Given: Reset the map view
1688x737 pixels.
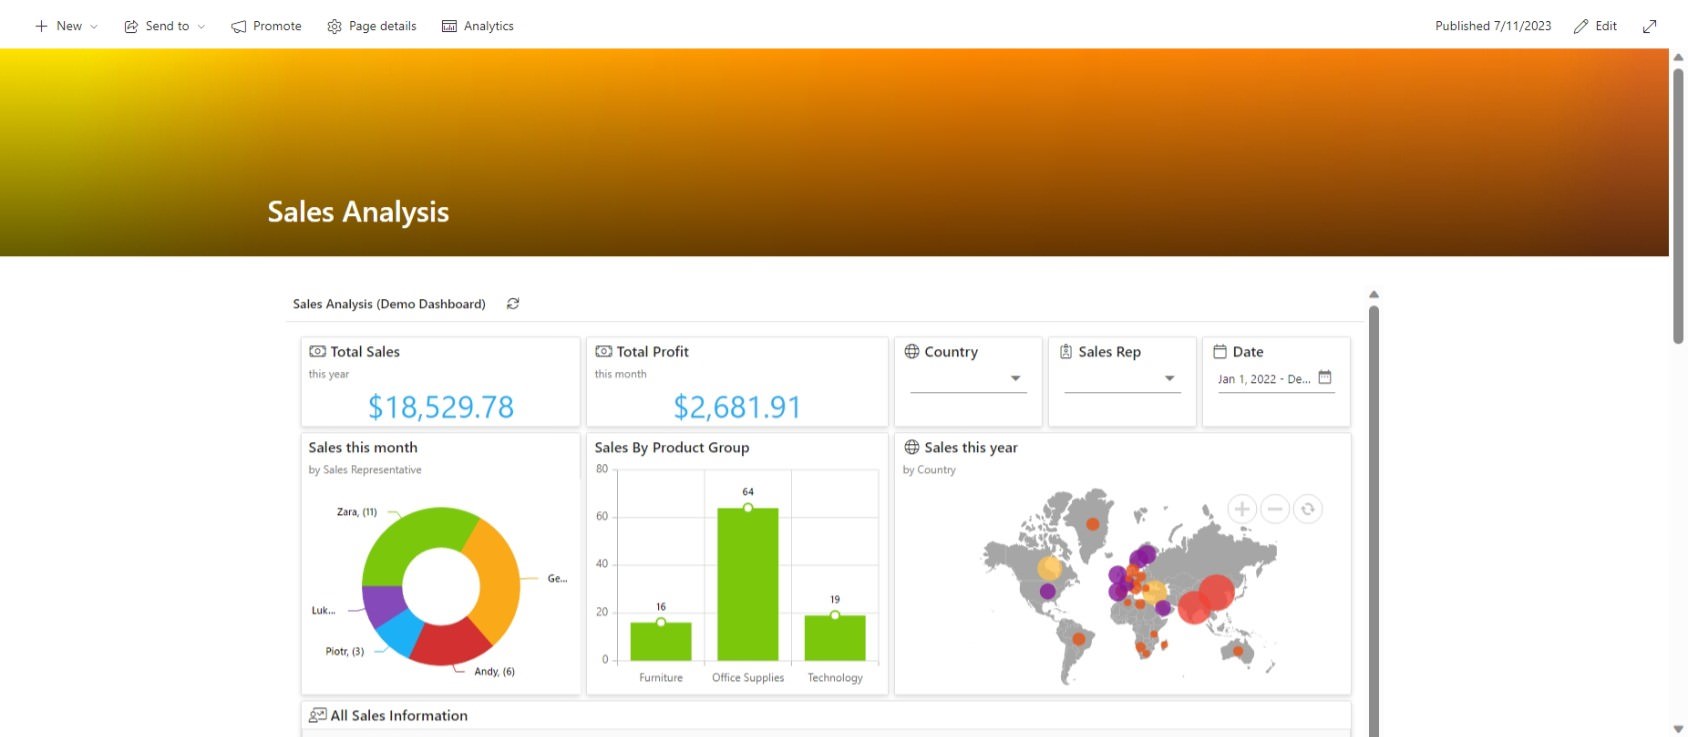Looking at the screenshot, I should point(1307,509).
